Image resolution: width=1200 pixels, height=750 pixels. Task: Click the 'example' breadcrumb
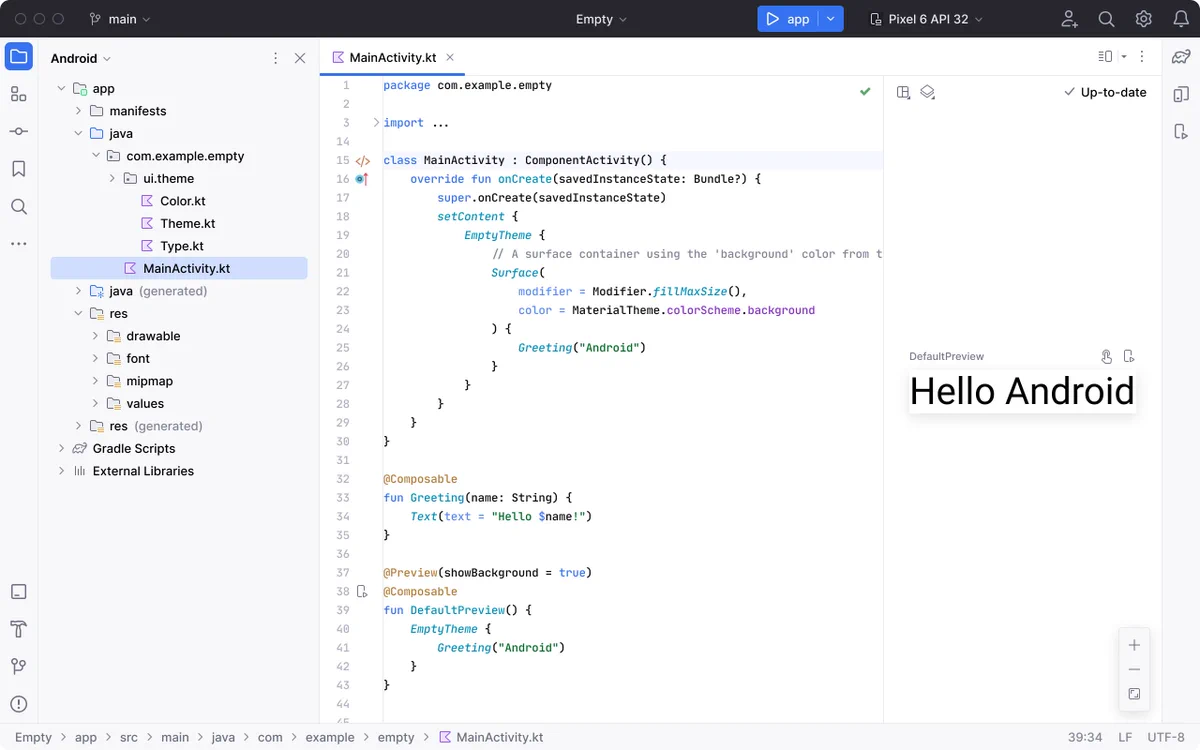click(x=330, y=737)
